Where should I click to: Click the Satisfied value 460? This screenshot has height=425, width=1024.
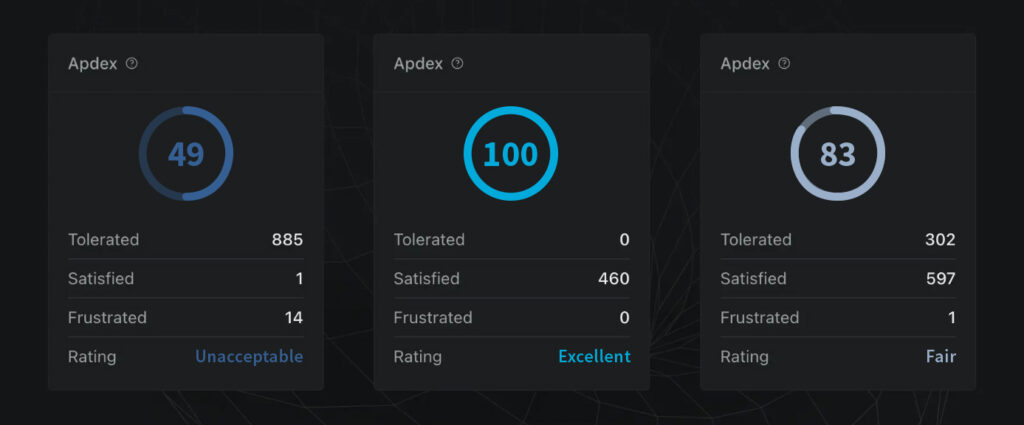(x=614, y=279)
